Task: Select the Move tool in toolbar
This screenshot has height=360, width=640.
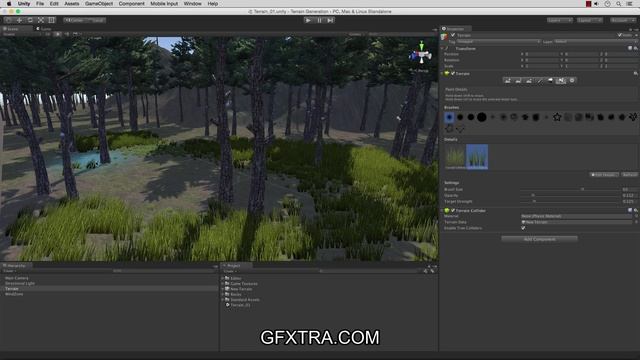Action: pos(19,20)
